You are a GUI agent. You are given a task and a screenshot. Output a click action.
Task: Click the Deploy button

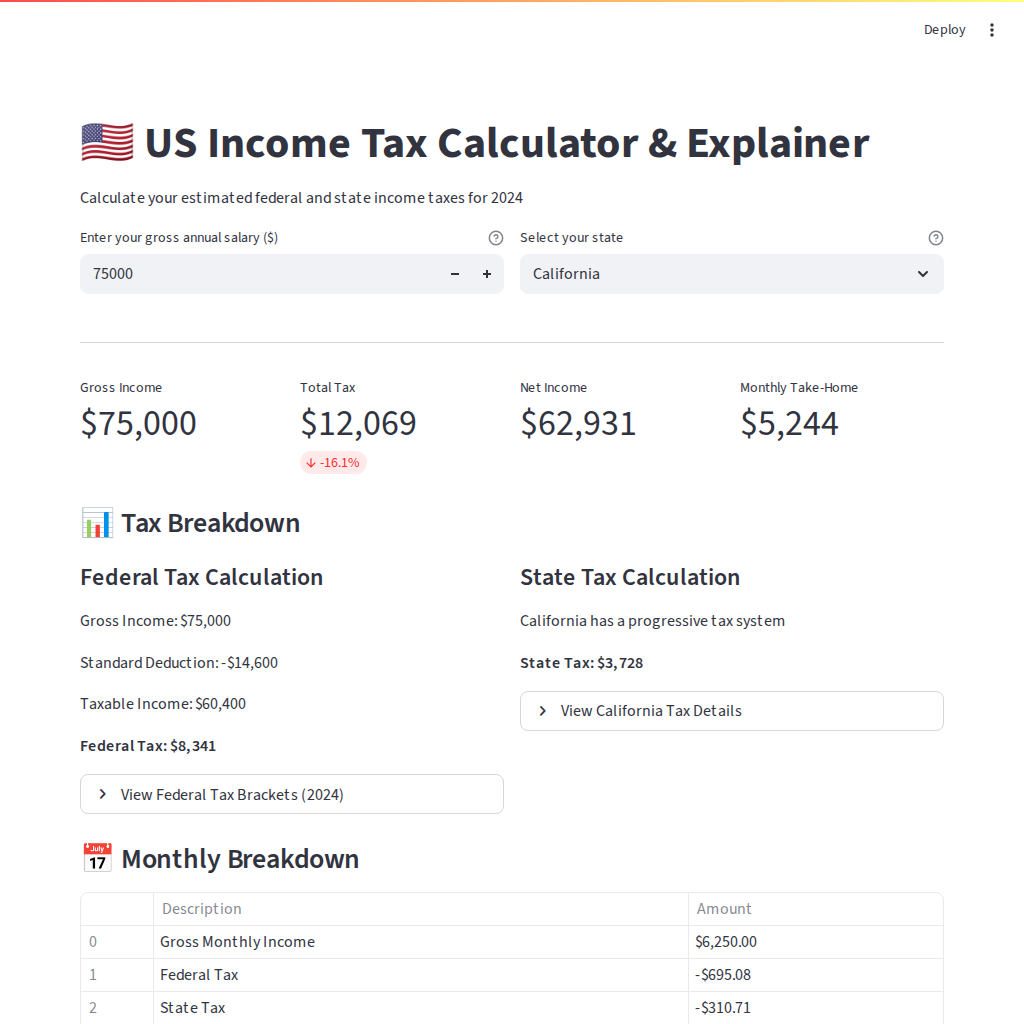[944, 30]
